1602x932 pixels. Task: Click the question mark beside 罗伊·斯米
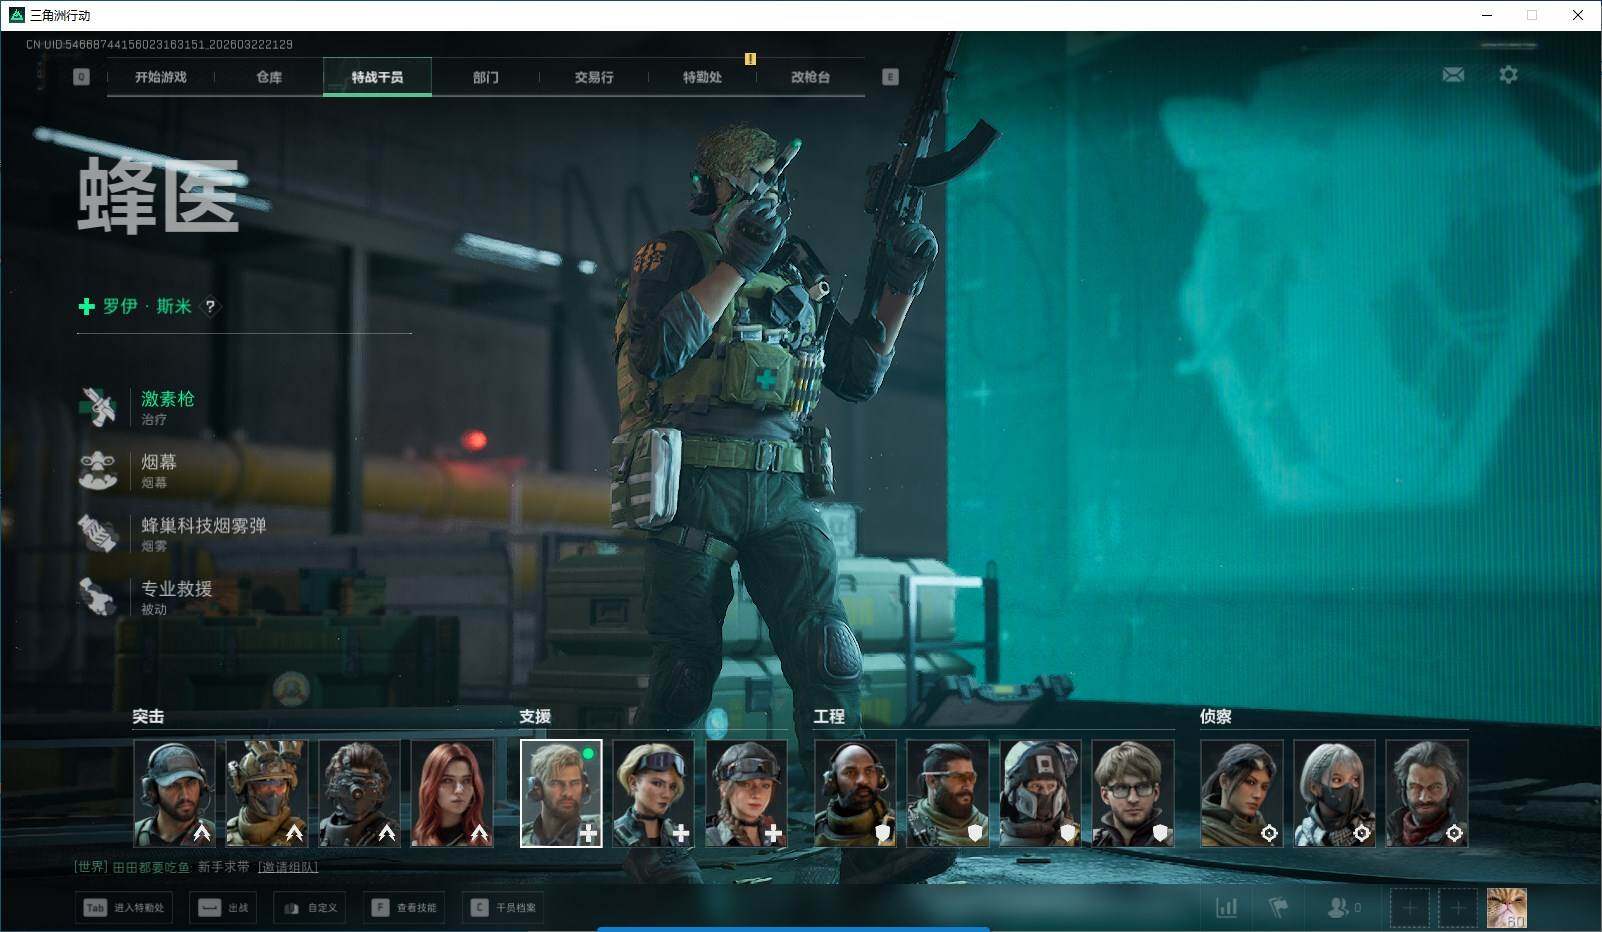coord(210,306)
